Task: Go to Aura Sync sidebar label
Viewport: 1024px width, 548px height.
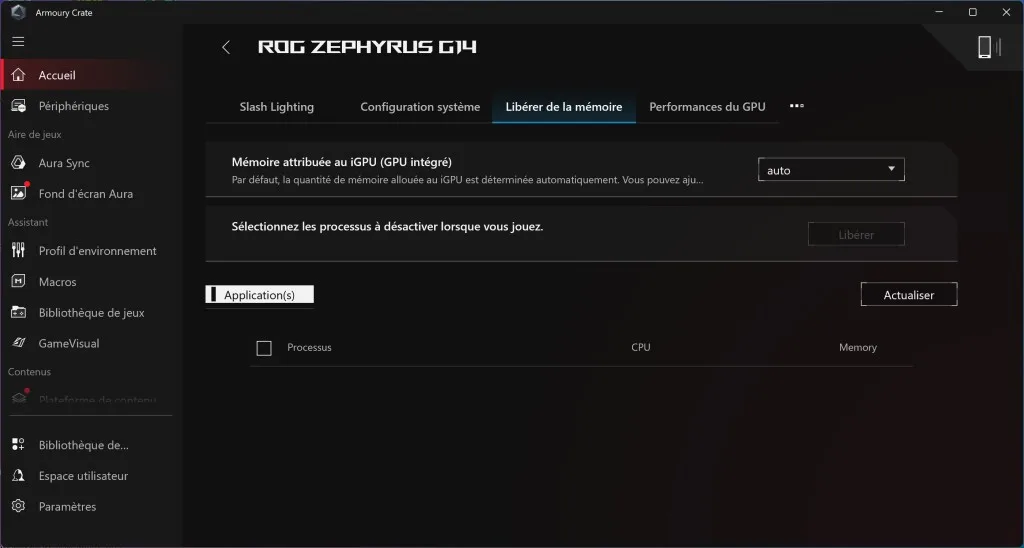Action: tap(64, 163)
